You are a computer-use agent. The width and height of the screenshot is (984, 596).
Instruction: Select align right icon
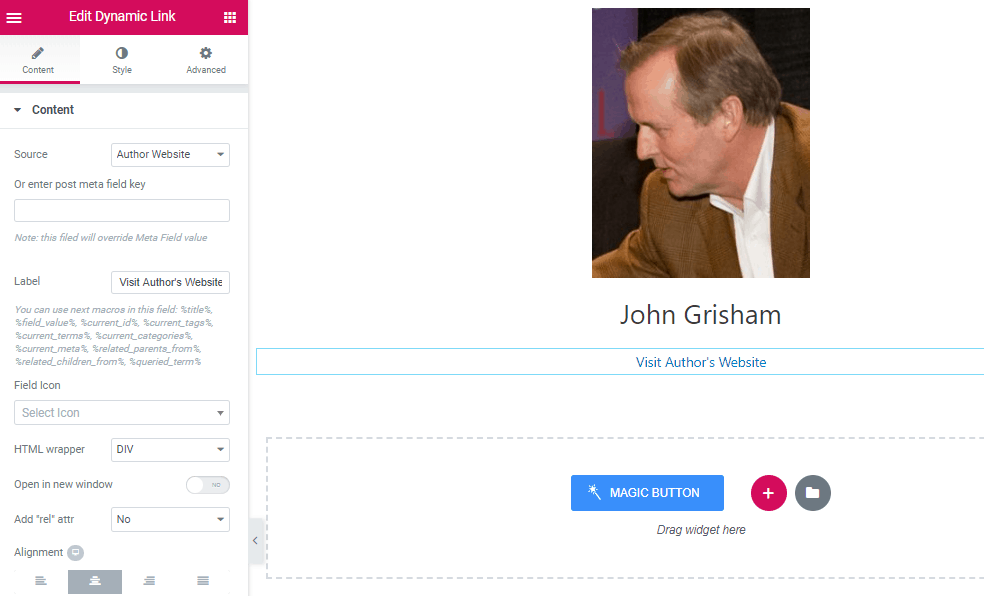(149, 581)
